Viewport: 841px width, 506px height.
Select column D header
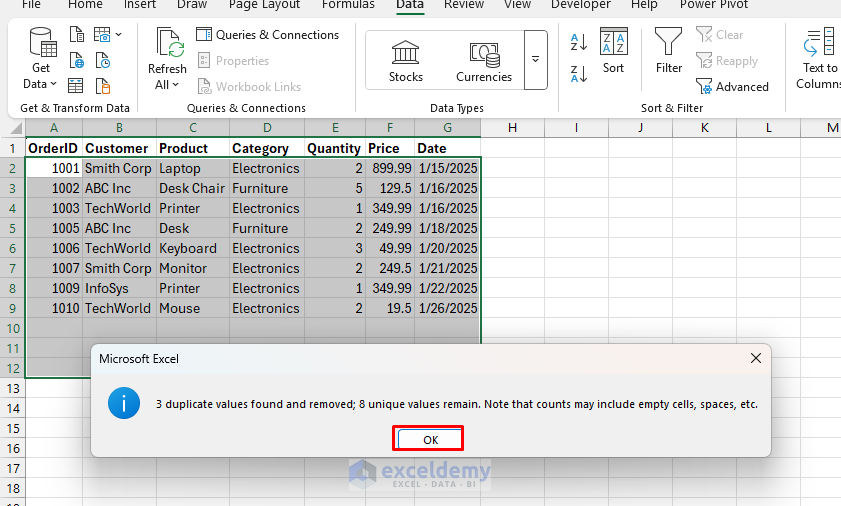pos(267,128)
